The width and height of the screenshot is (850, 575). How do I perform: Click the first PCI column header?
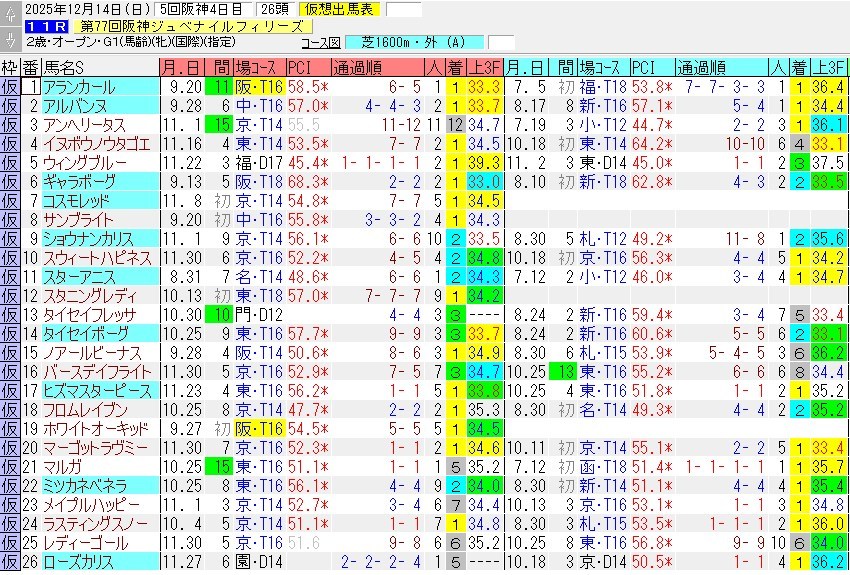(x=301, y=68)
